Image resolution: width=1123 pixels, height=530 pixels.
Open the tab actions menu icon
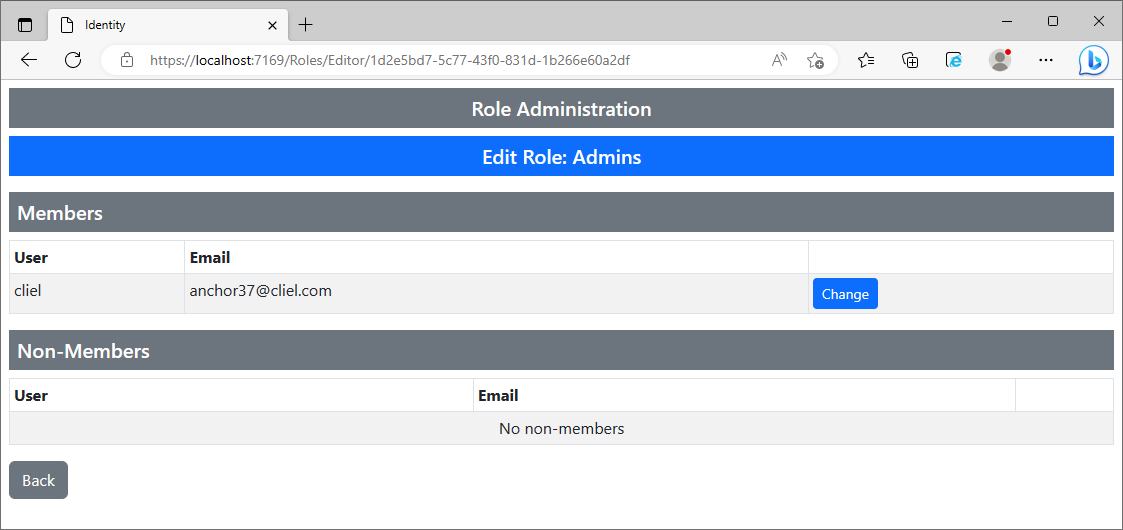pyautogui.click(x=25, y=25)
